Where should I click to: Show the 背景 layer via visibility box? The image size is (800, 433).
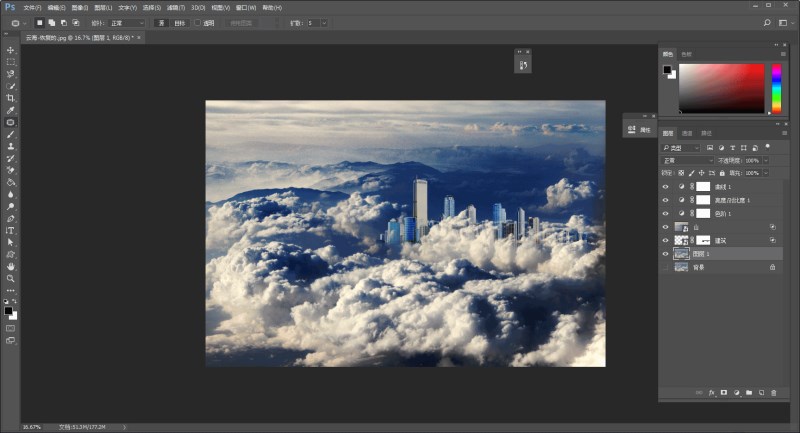(666, 267)
